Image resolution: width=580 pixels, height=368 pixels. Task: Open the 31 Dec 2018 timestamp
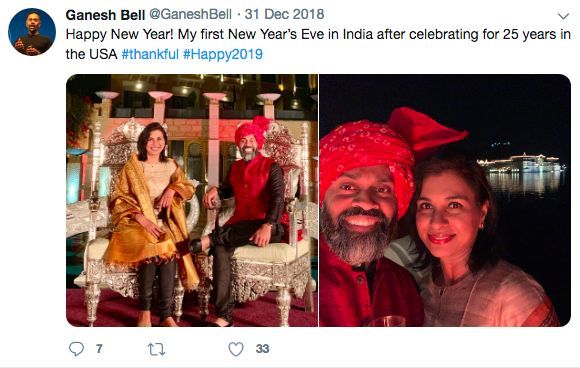[284, 14]
